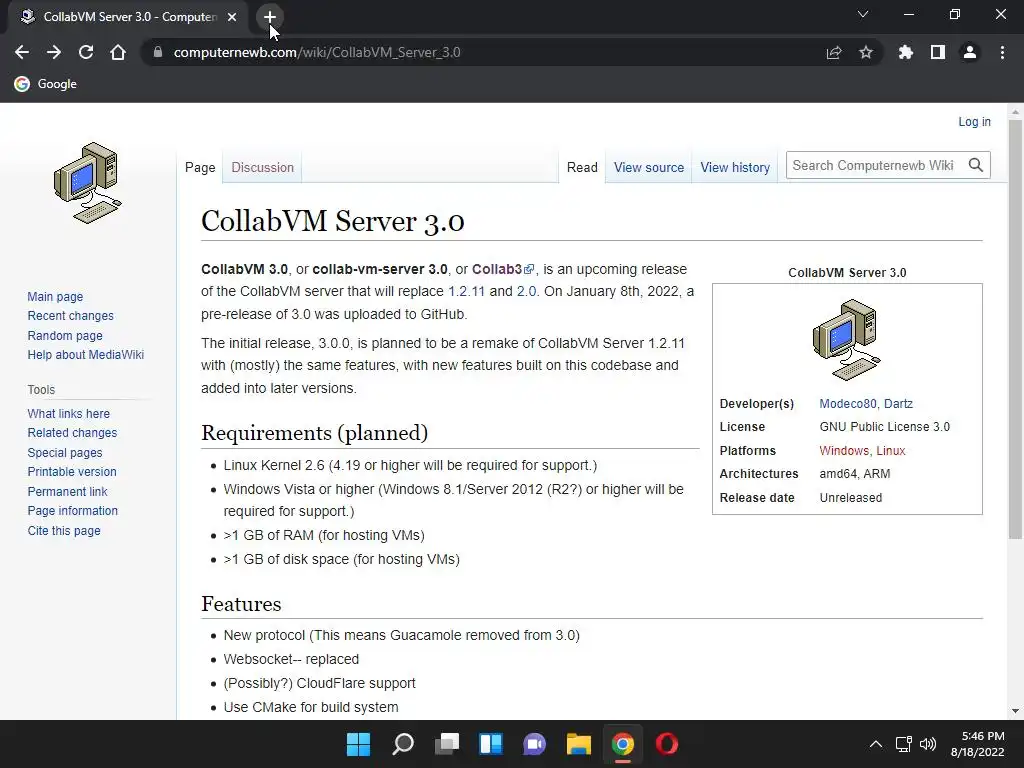
Task: Open developer Modeco80's page
Action: point(848,404)
